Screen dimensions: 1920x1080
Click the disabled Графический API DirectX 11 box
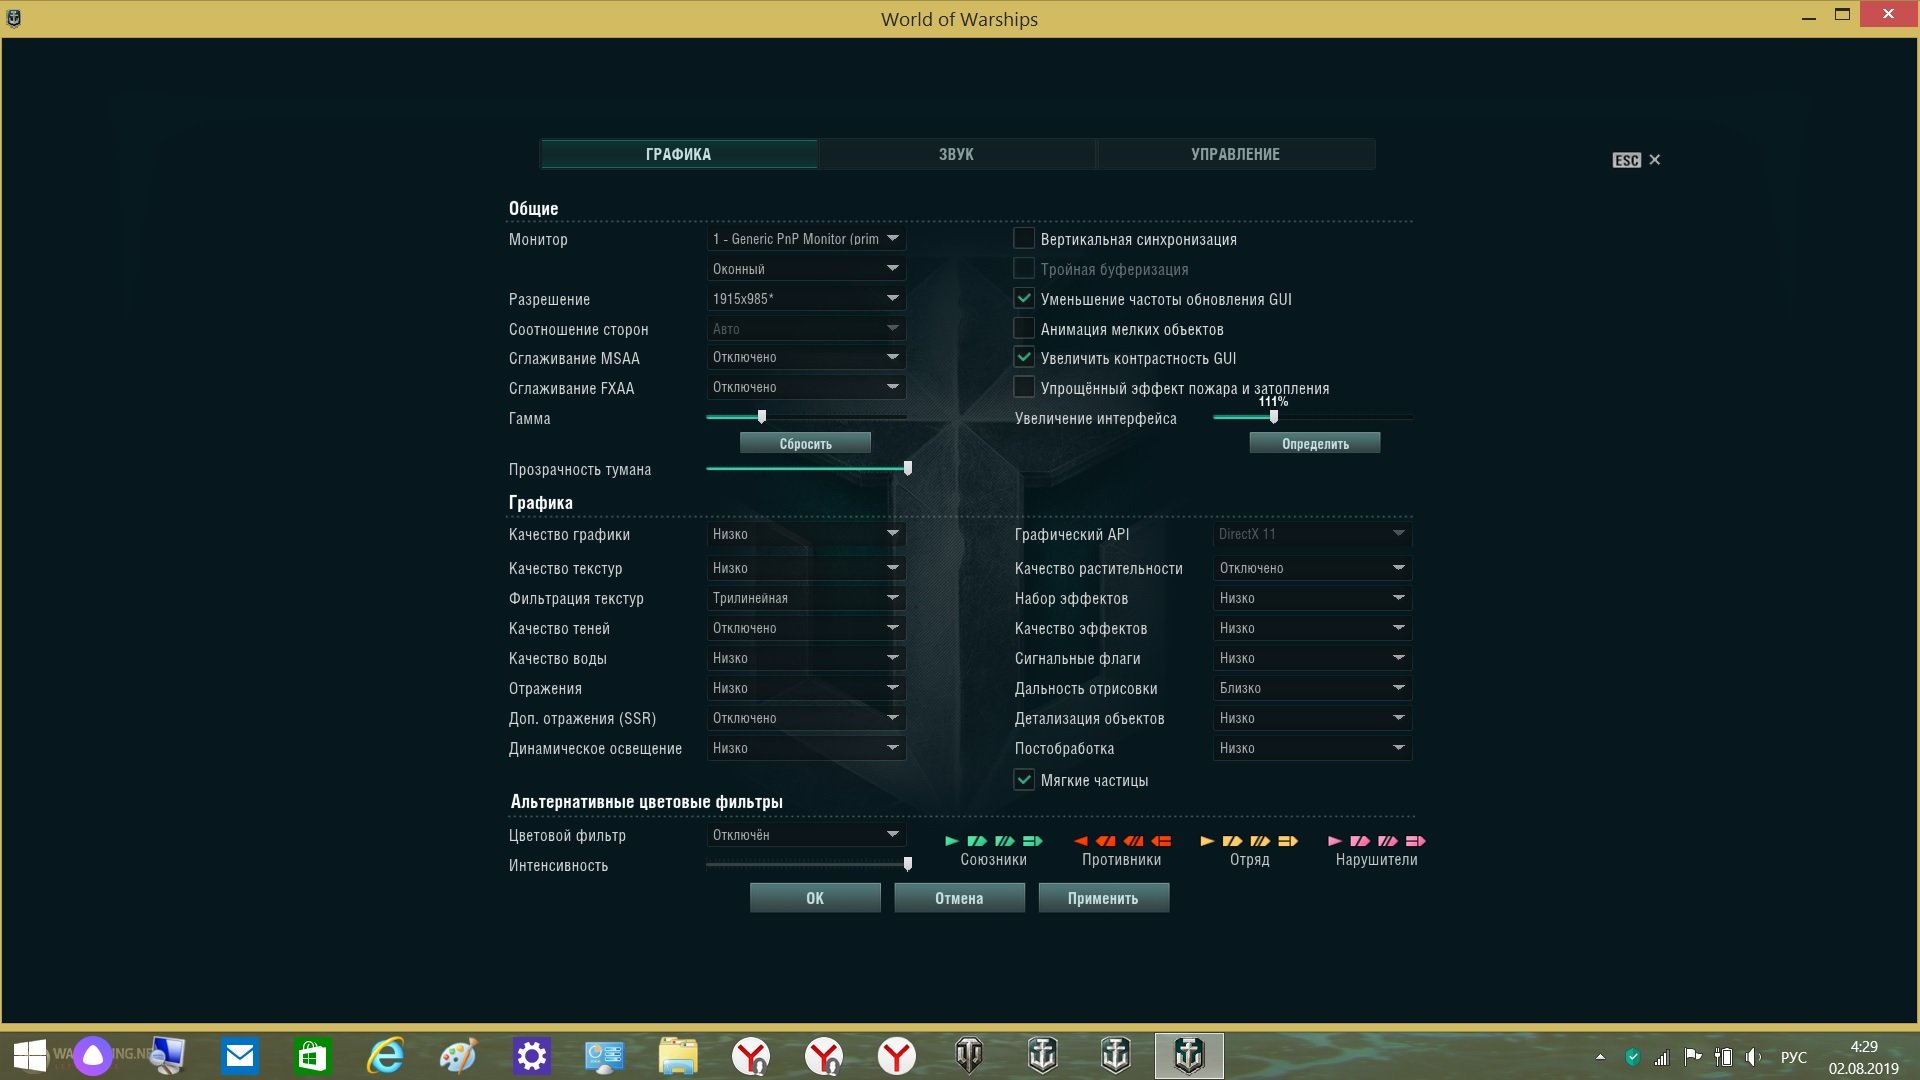click(x=1312, y=535)
